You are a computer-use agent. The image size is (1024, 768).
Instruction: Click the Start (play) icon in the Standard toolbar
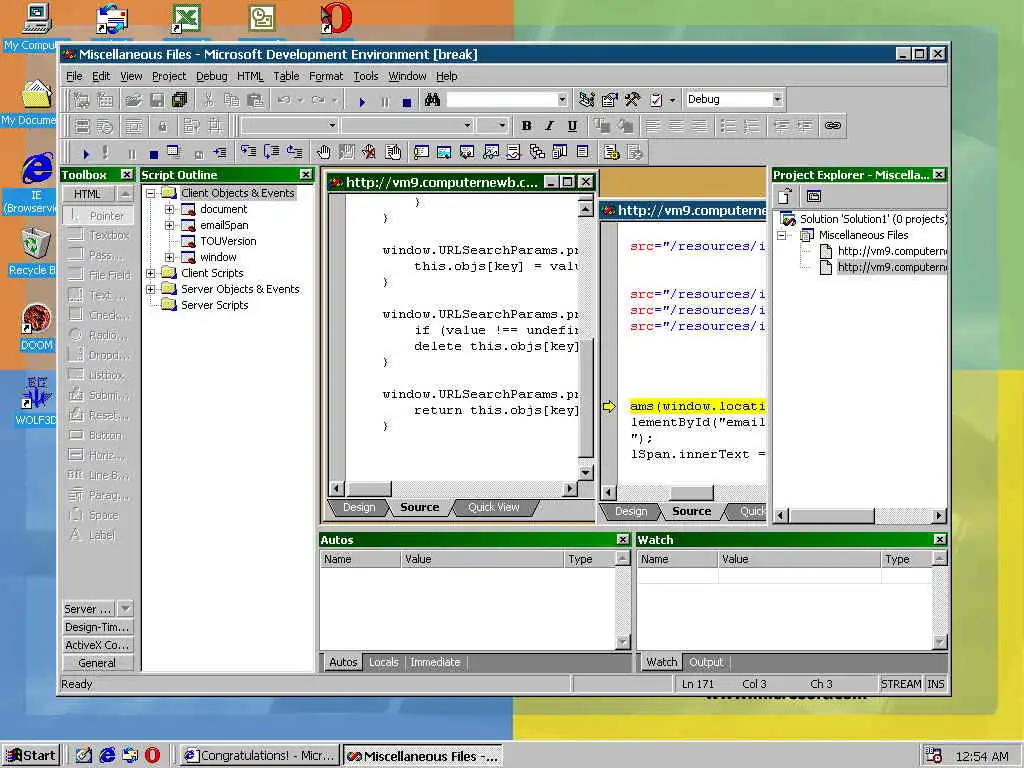coord(362,101)
